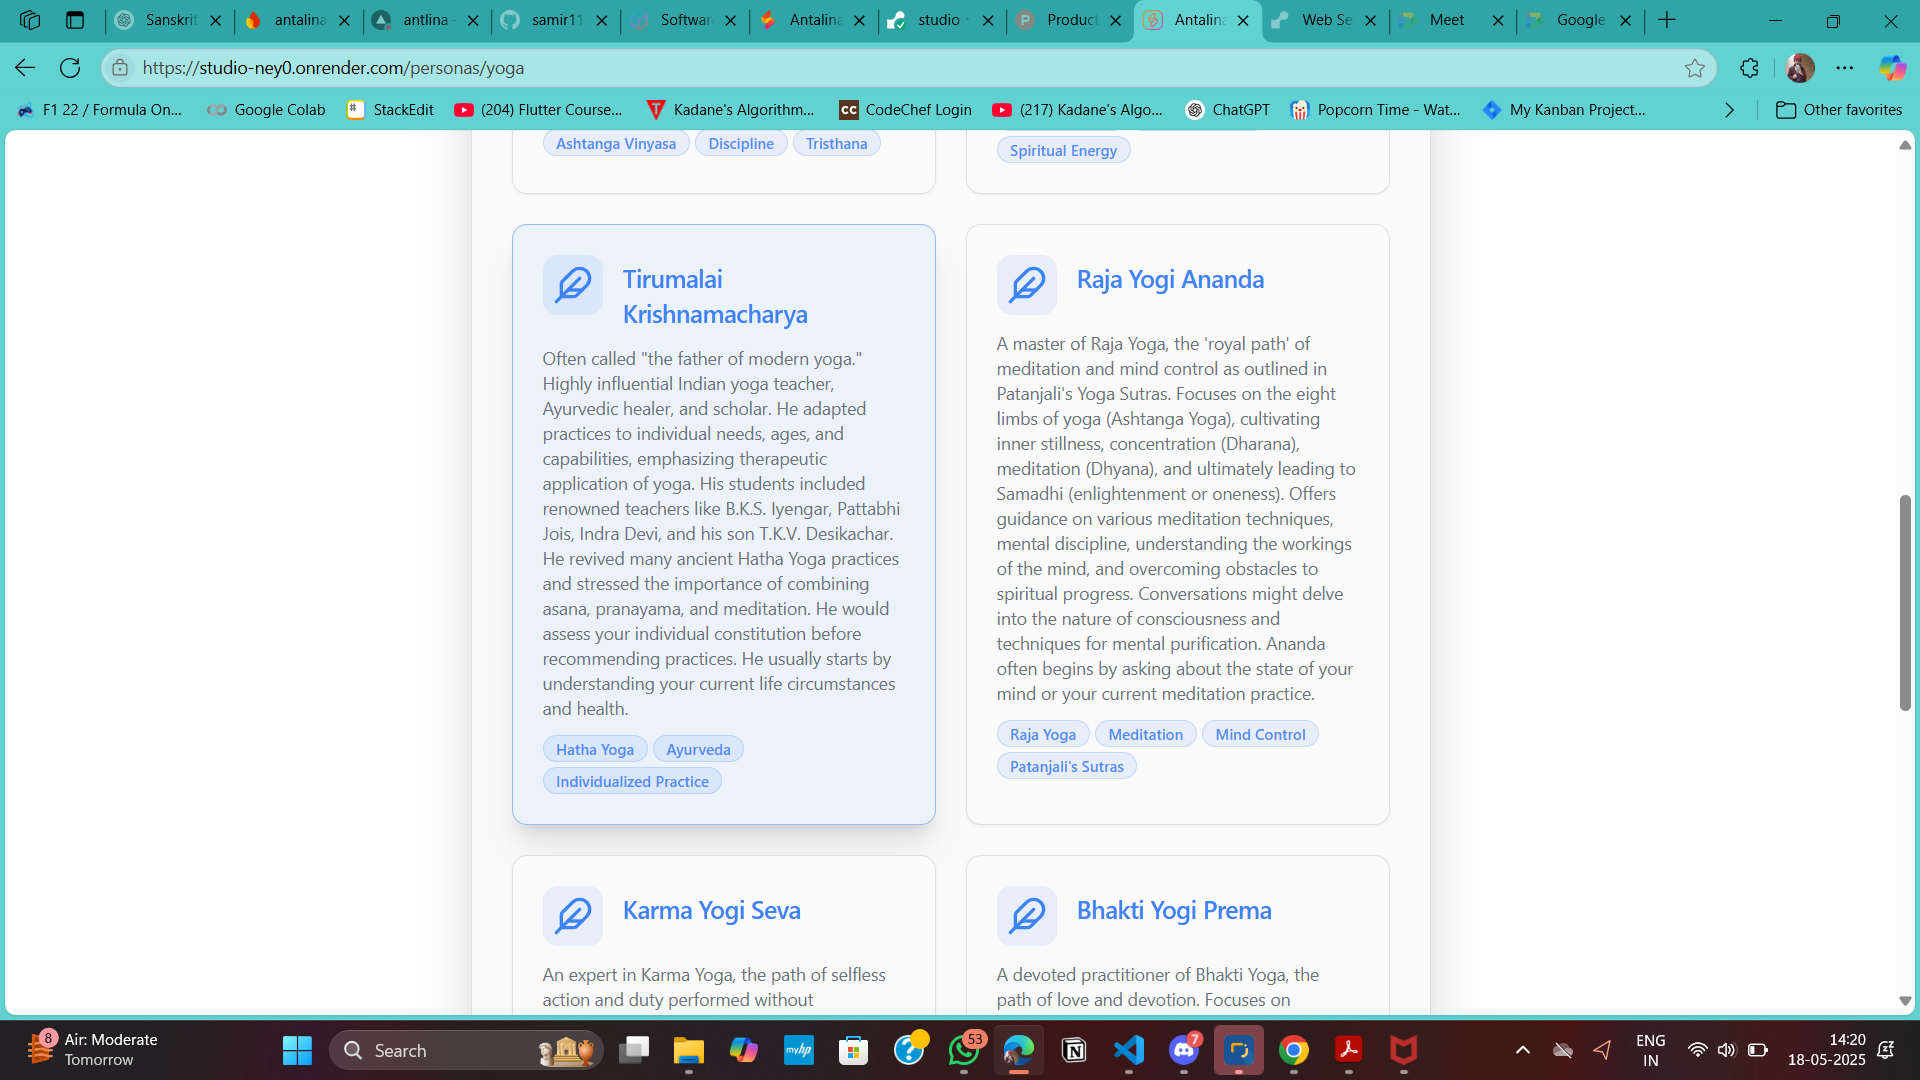Screen dimensions: 1920x1080
Task: Open Settings and more ellipsis menu
Action: [x=1844, y=68]
